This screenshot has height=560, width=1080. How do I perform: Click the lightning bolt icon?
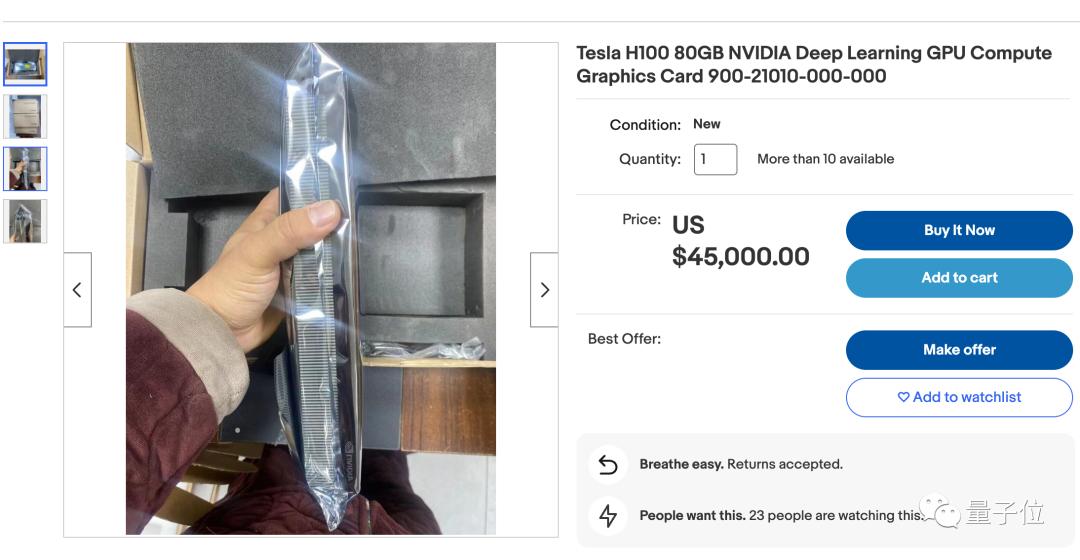(608, 515)
